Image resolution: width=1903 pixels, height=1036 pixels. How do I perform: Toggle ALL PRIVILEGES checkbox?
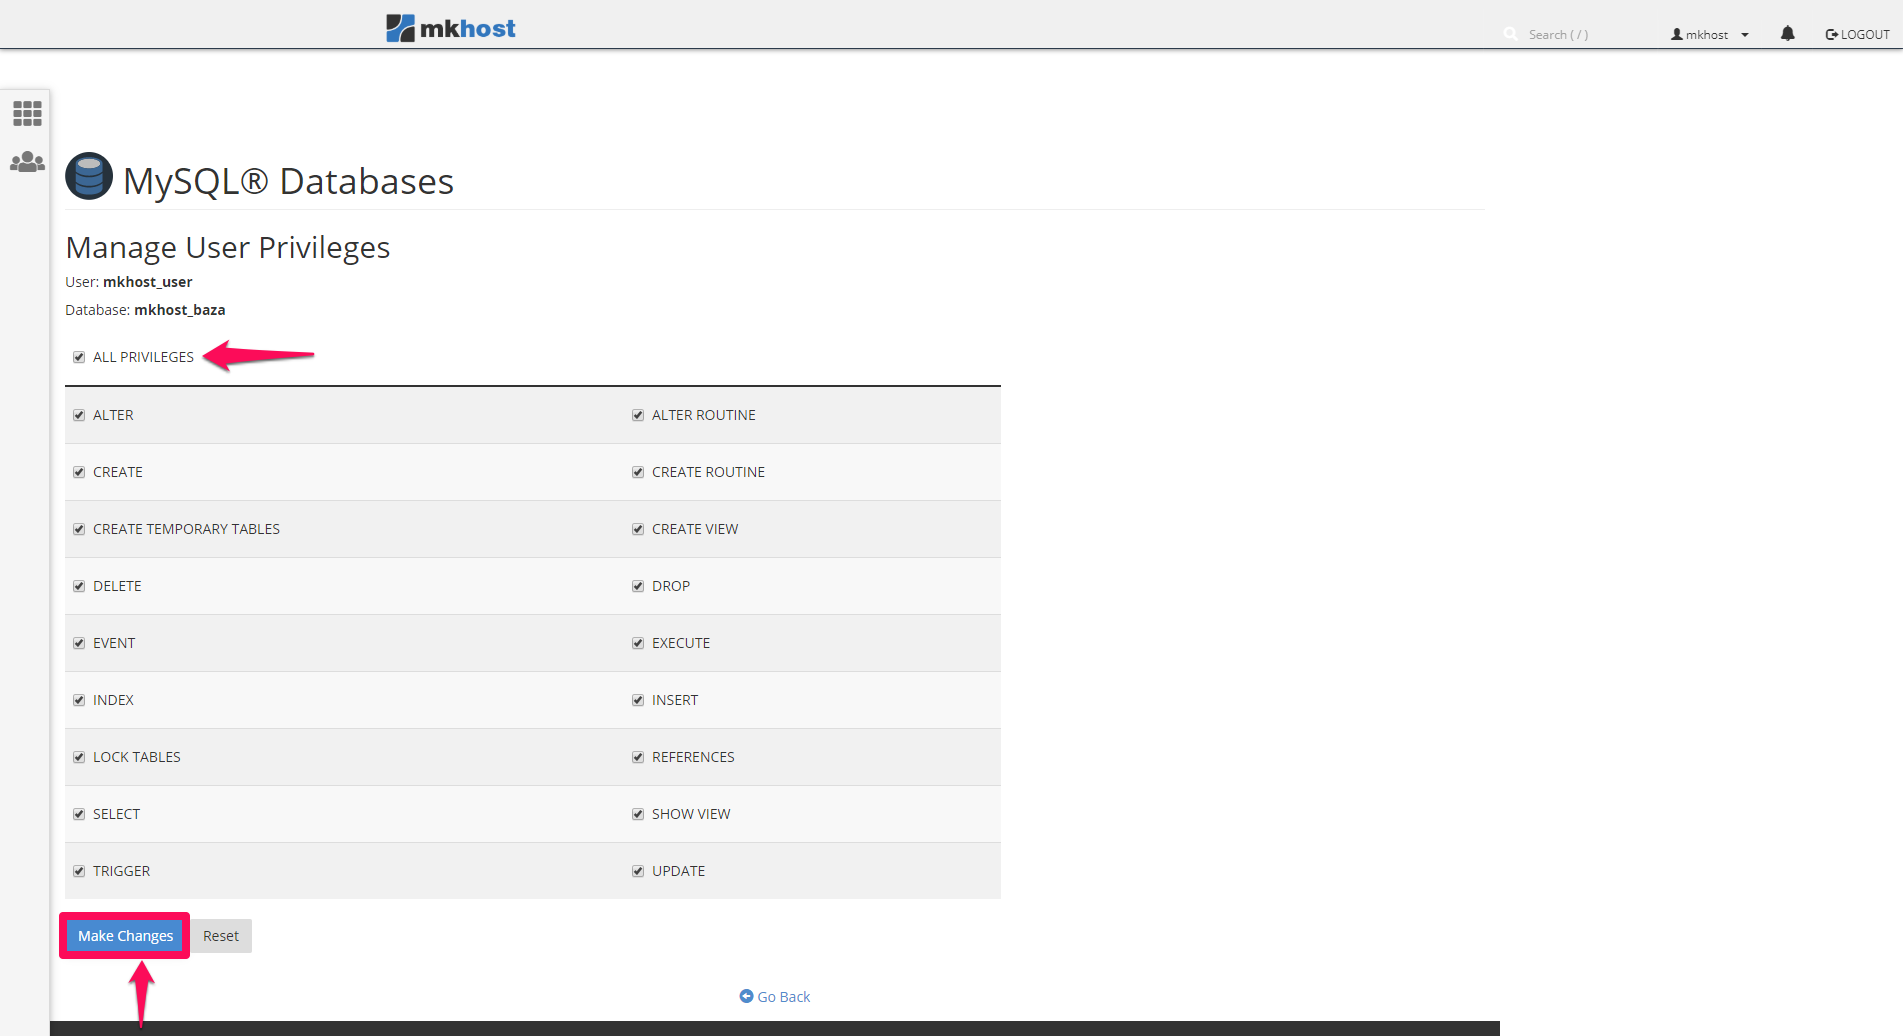[79, 357]
